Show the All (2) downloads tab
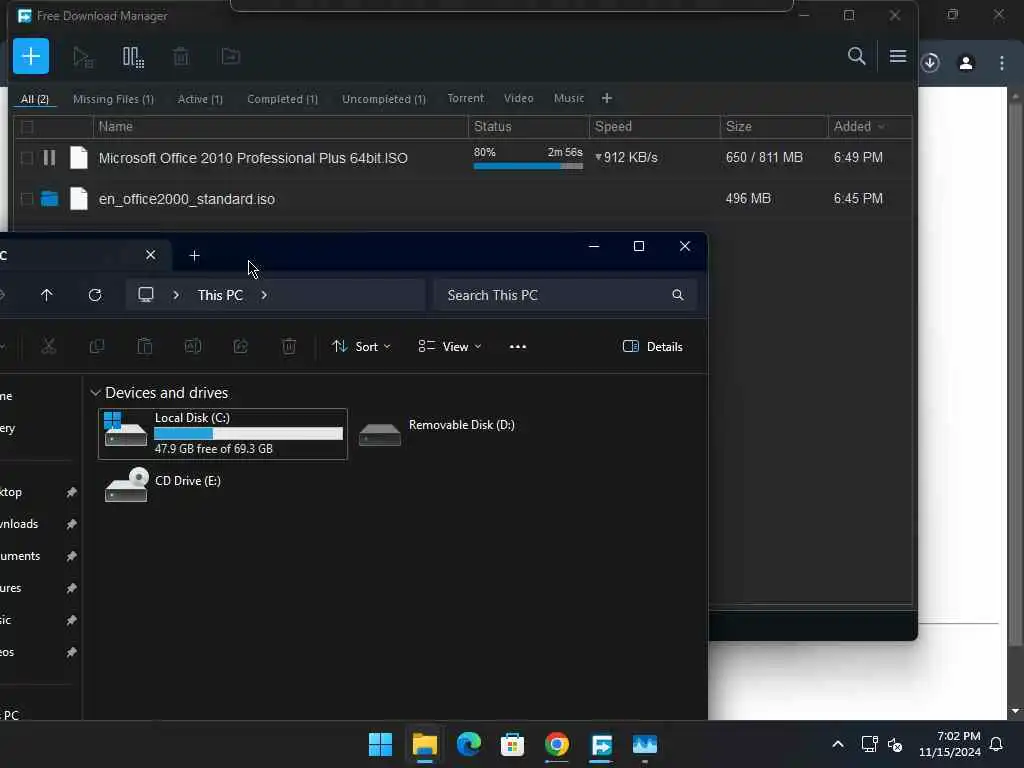1024x768 pixels. 35,99
